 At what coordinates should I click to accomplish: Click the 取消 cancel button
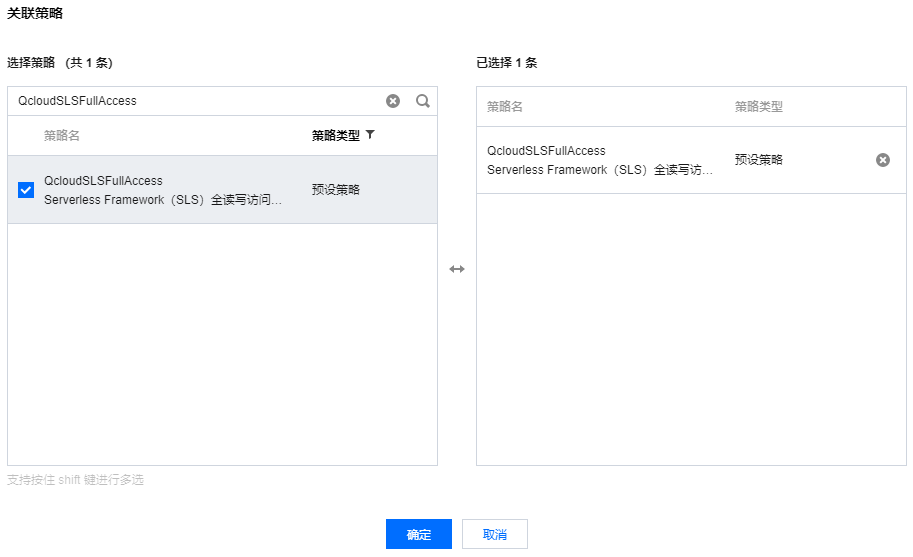pyautogui.click(x=495, y=534)
